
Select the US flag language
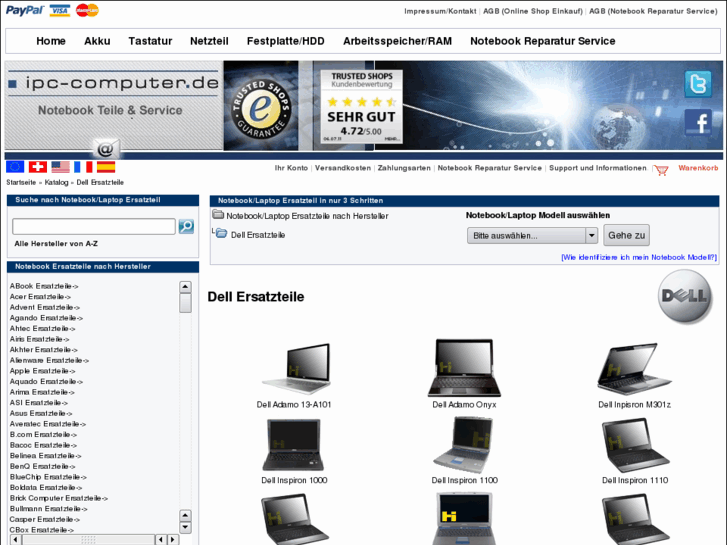(61, 167)
